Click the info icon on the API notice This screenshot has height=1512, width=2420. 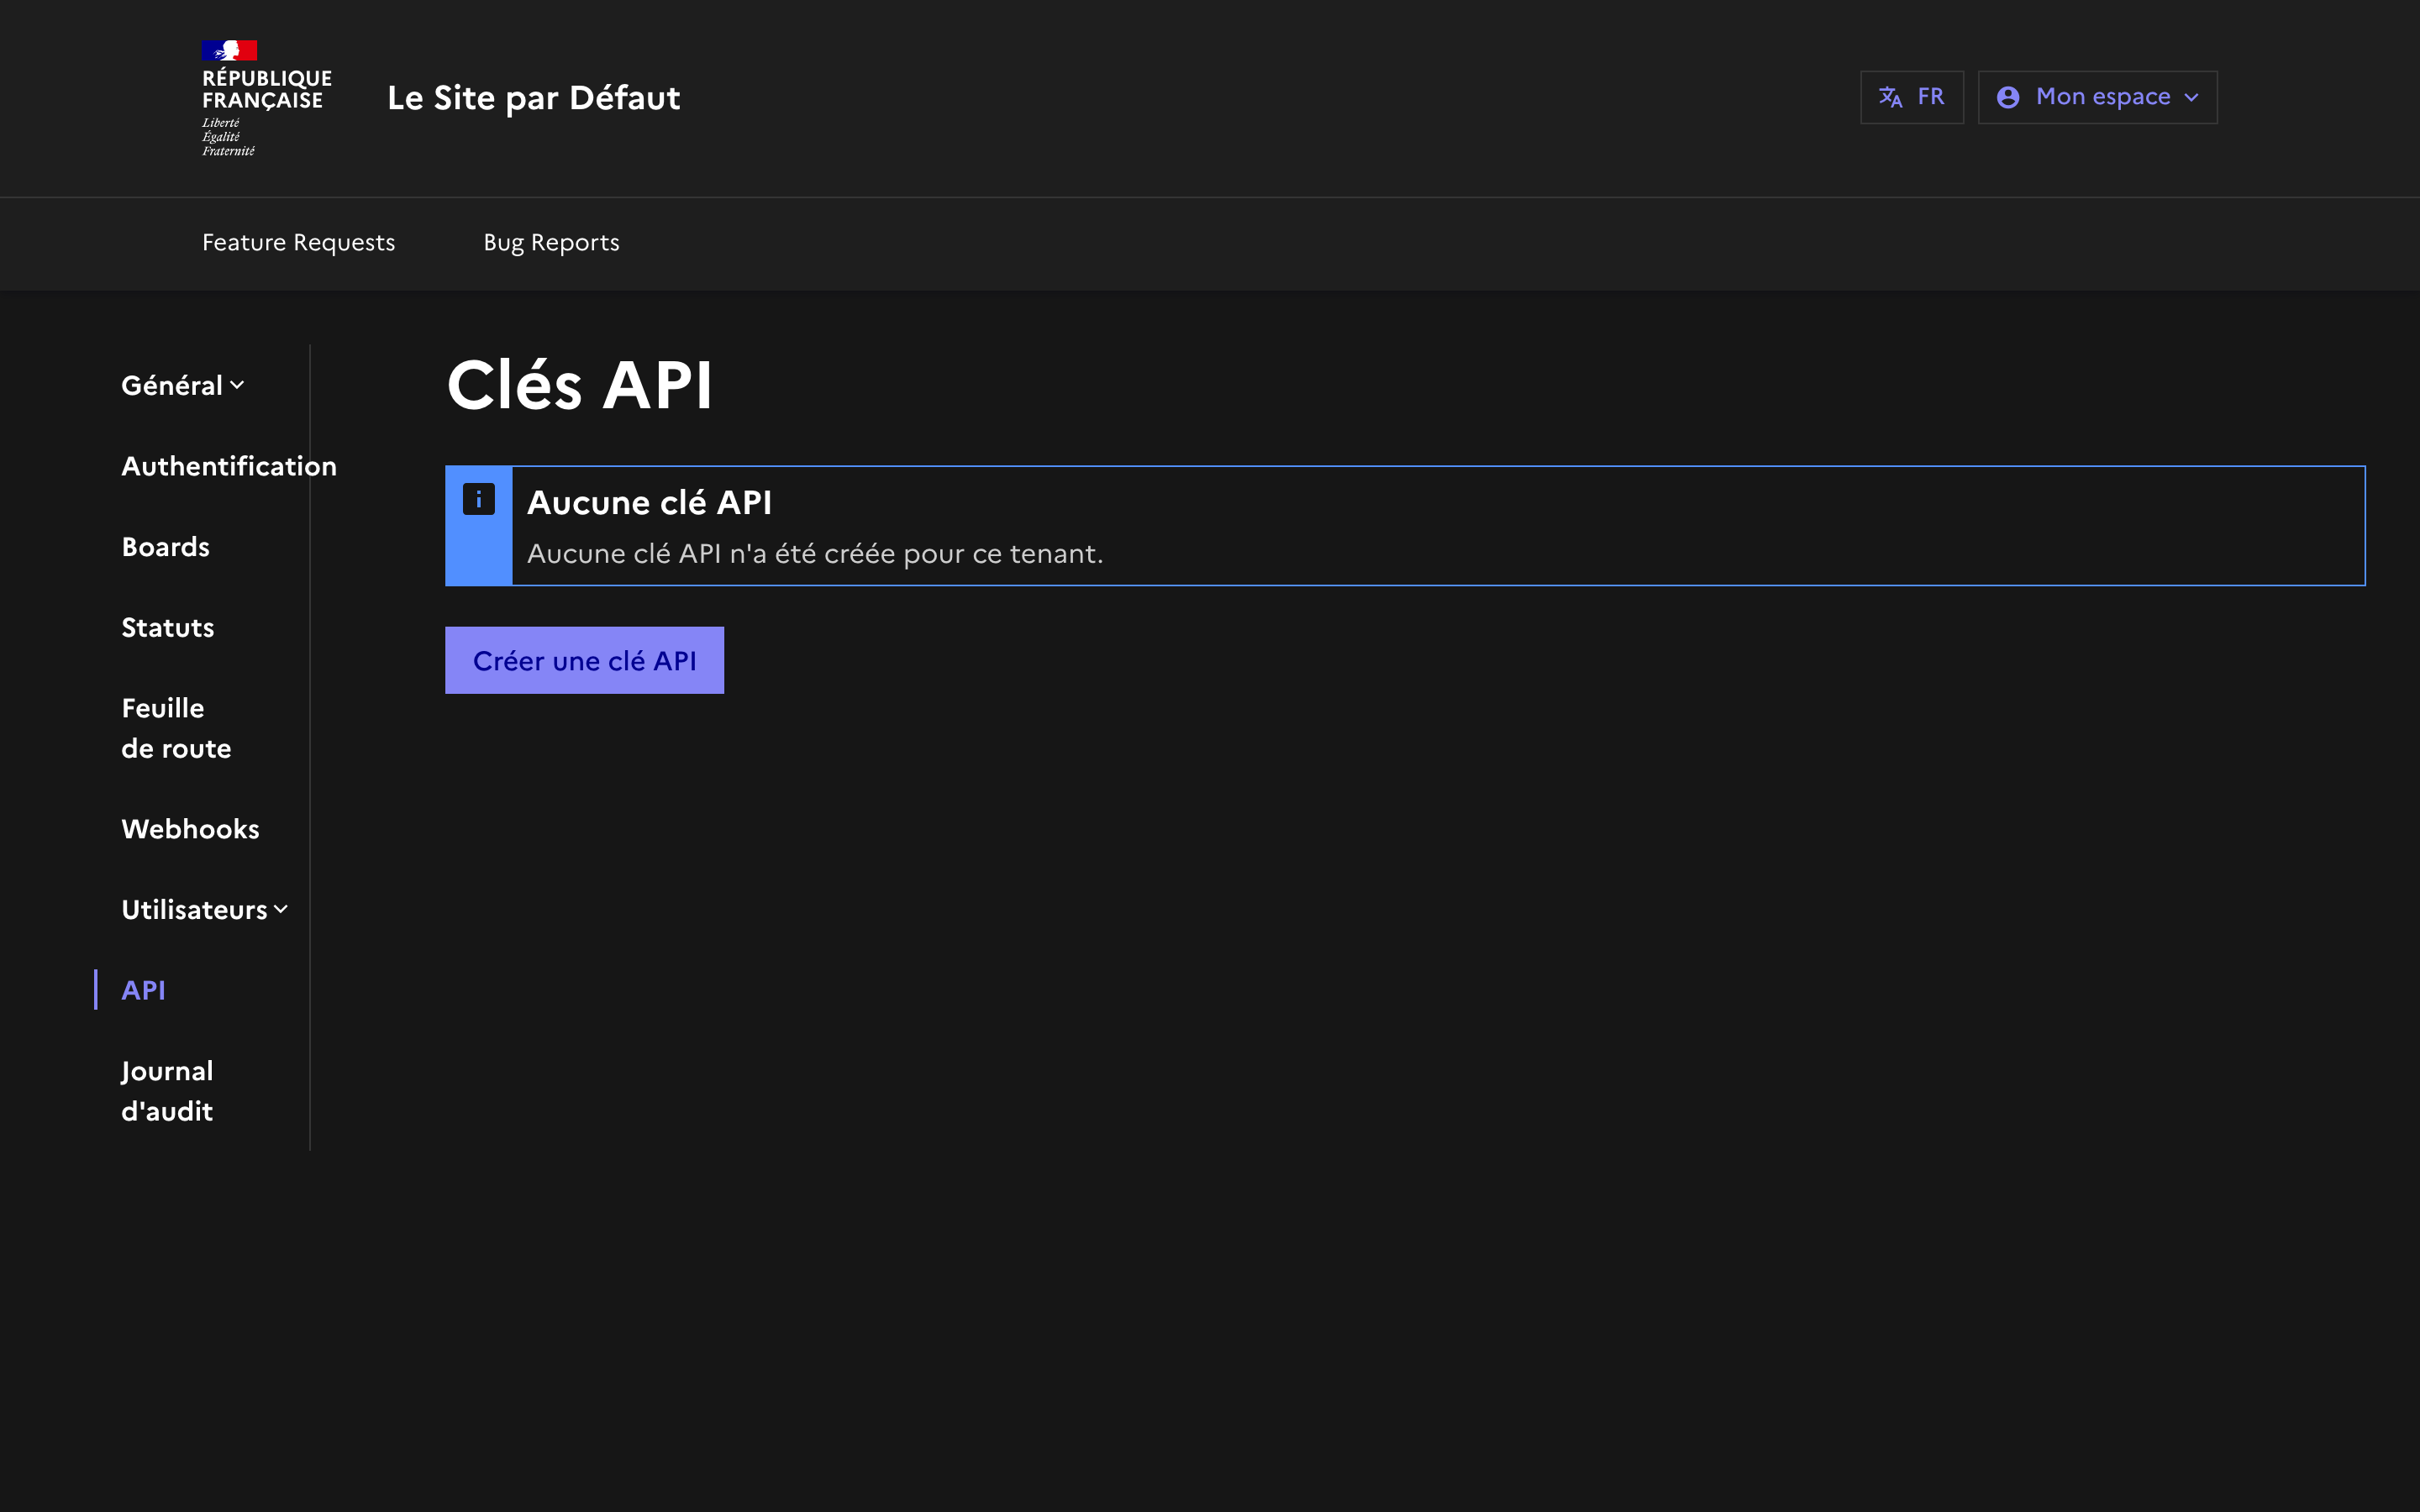coord(480,498)
